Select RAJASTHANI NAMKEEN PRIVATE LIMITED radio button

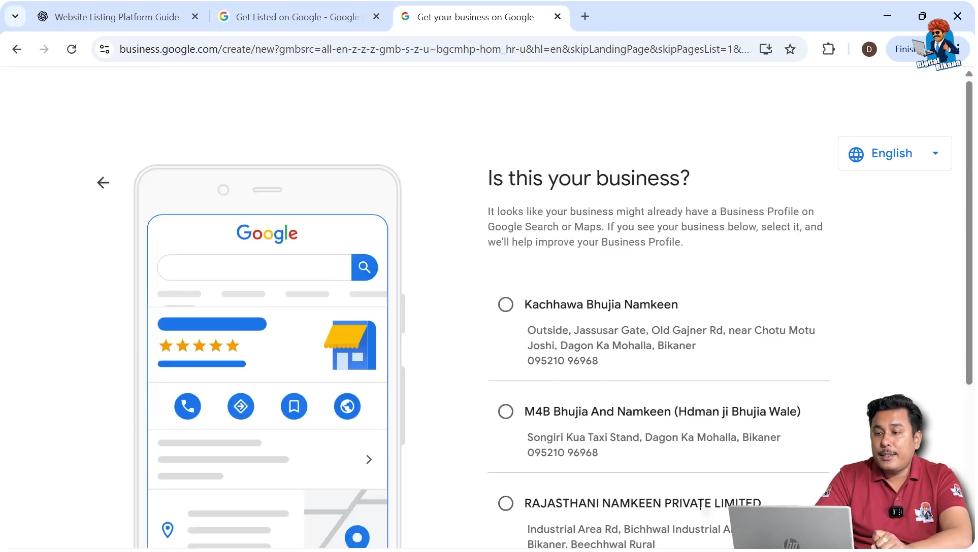(506, 503)
